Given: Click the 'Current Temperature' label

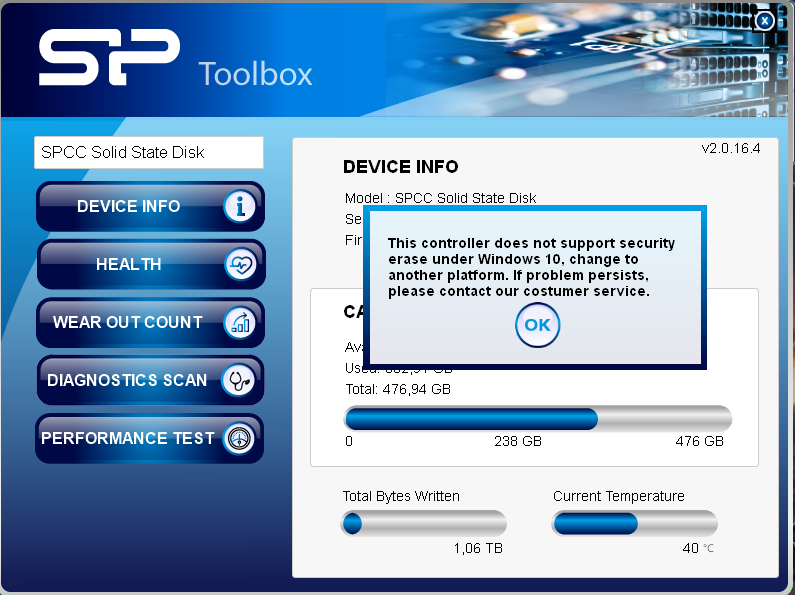Looking at the screenshot, I should (619, 496).
